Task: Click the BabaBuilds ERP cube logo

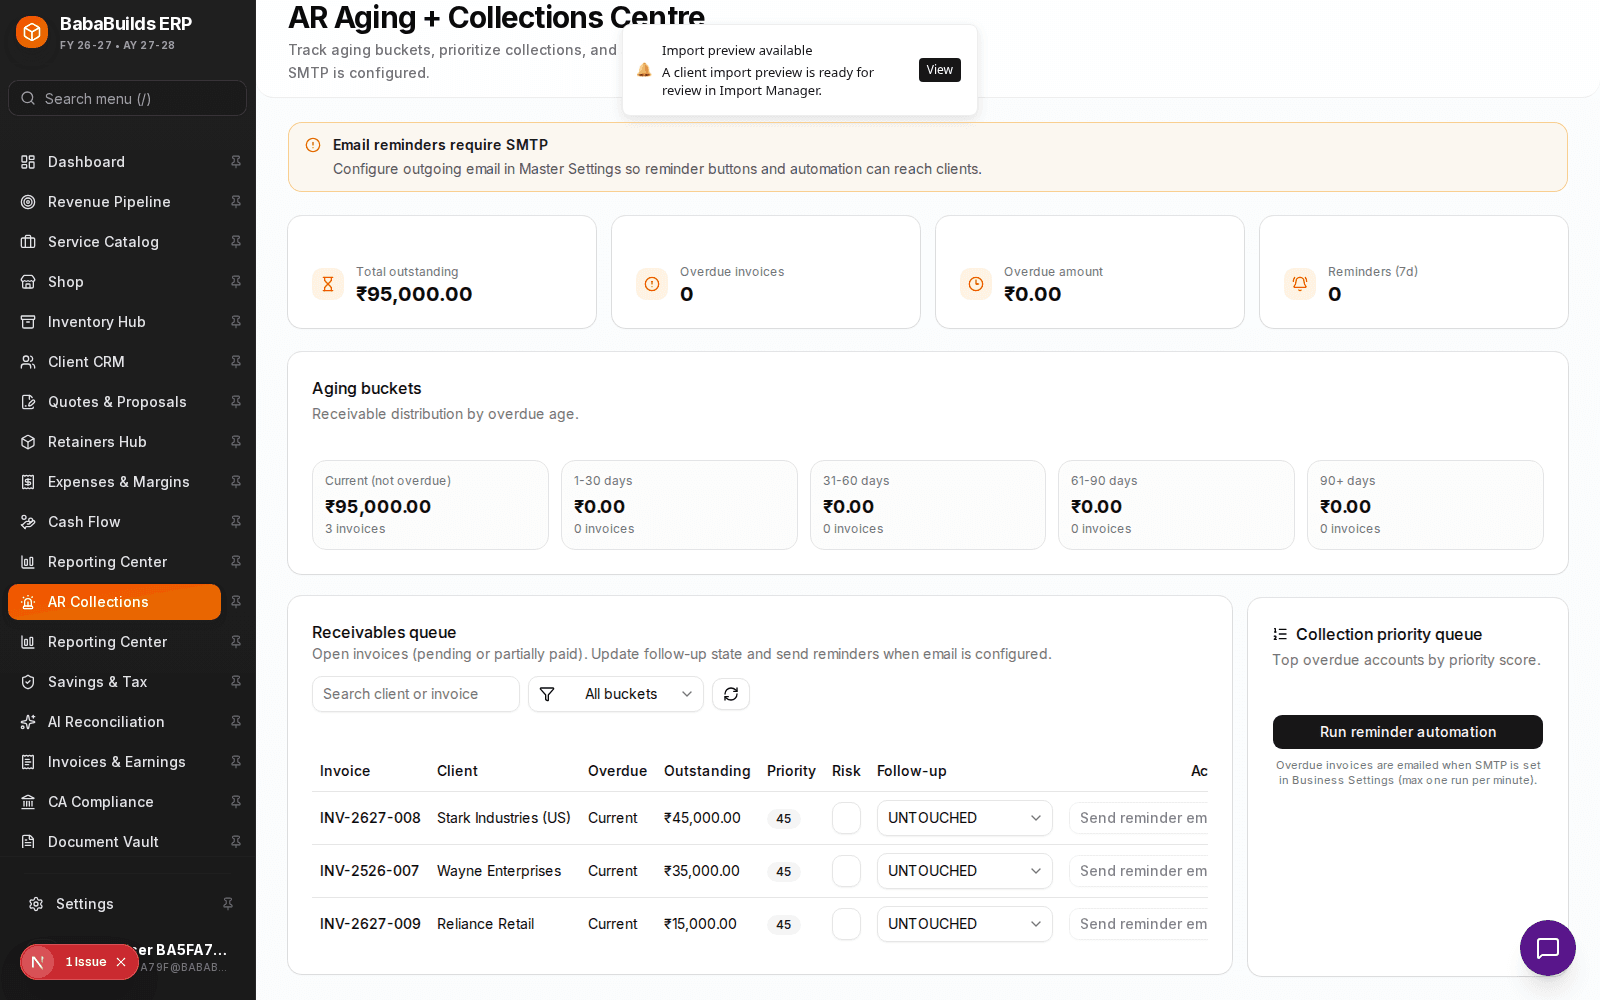Action: pyautogui.click(x=32, y=32)
